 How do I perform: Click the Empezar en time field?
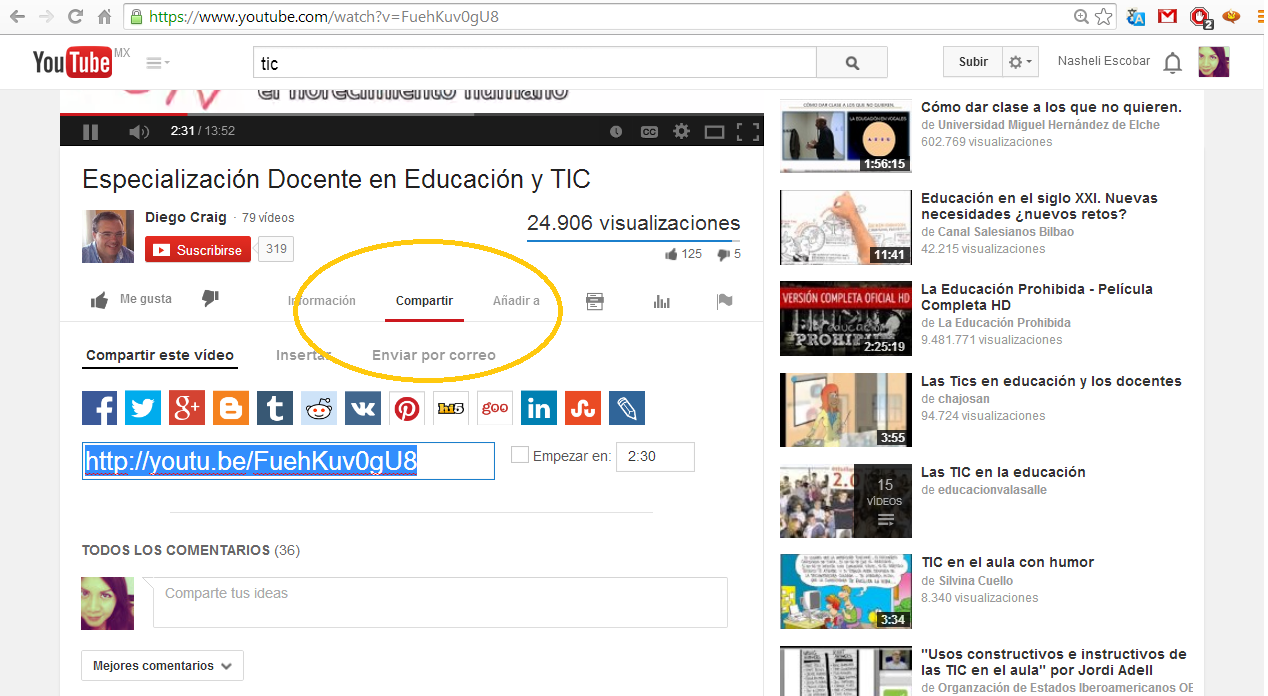click(655, 456)
